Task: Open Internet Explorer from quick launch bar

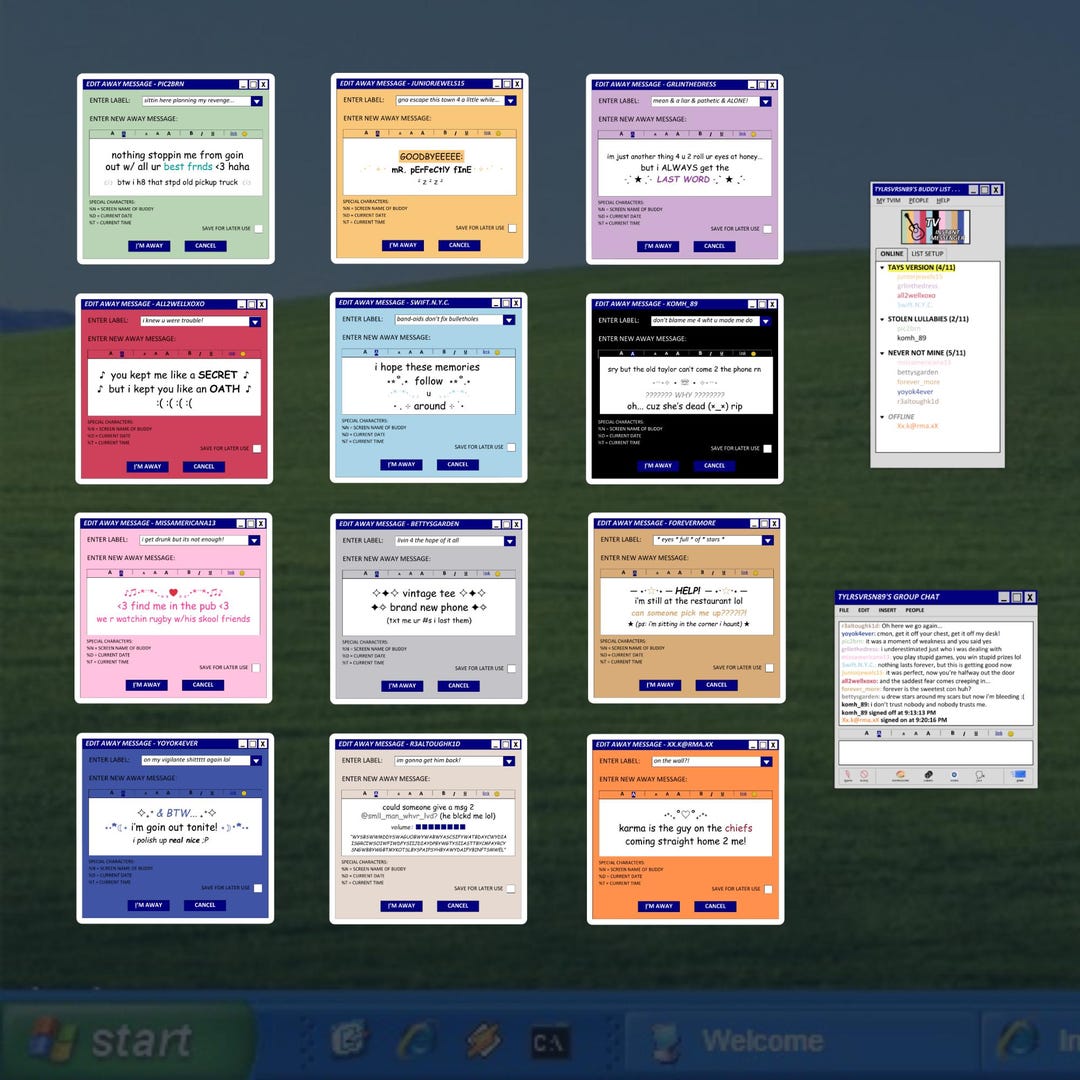Action: (415, 1041)
